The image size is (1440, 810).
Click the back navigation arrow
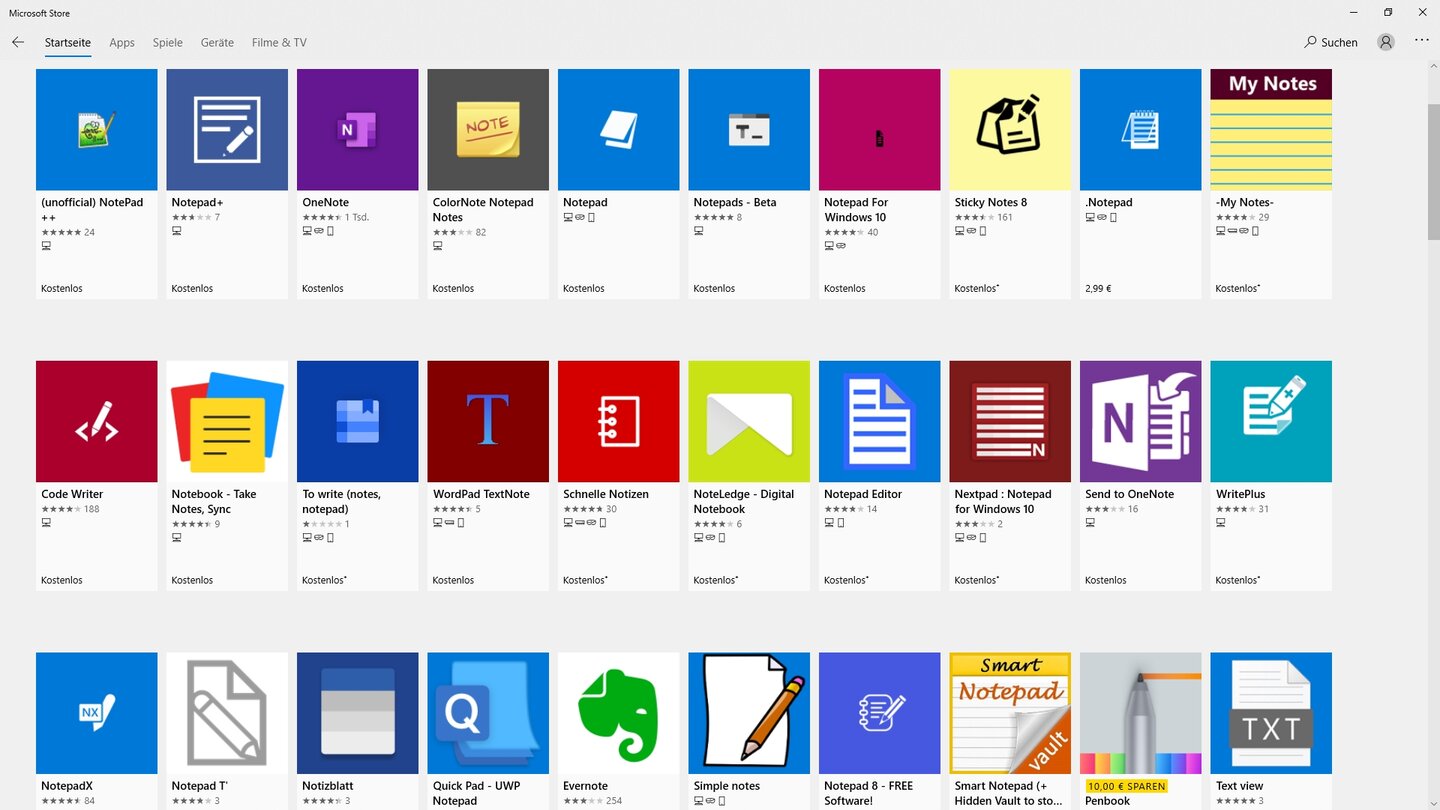(18, 42)
